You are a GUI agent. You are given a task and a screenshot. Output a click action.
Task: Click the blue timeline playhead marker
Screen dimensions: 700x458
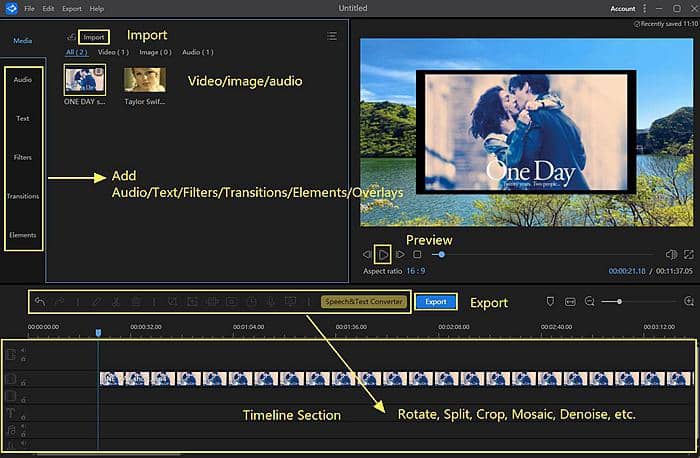98,332
